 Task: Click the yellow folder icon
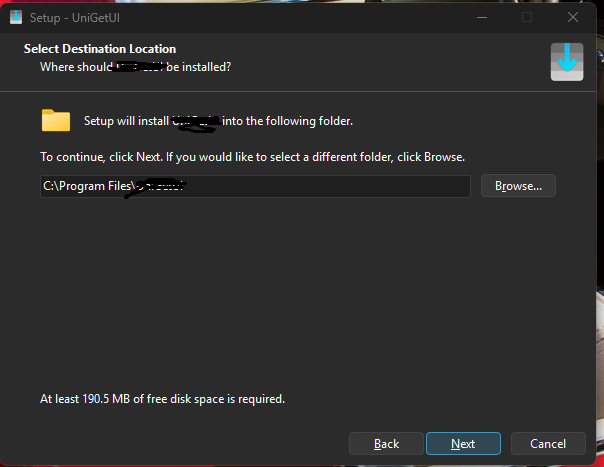[56, 121]
